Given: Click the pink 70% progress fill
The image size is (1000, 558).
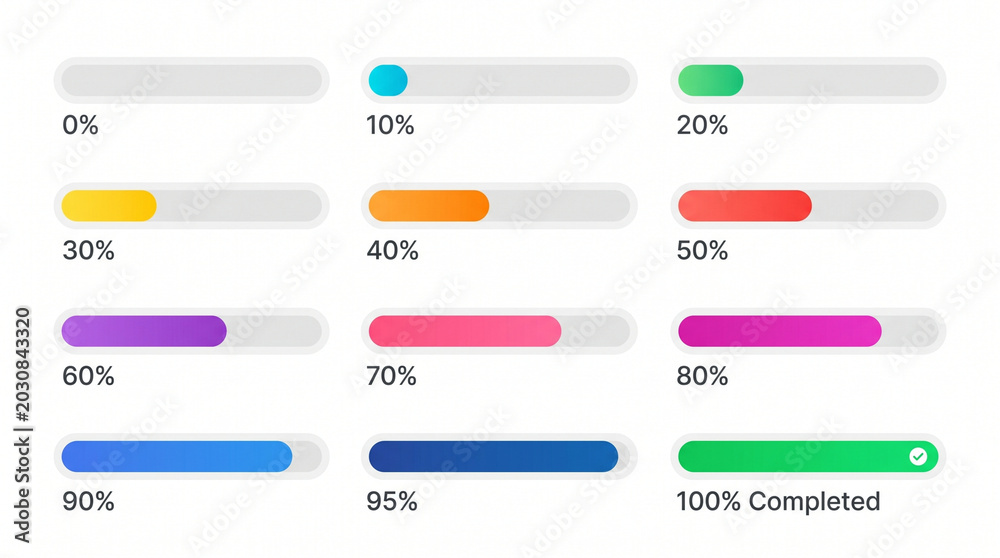Looking at the screenshot, I should click(465, 331).
